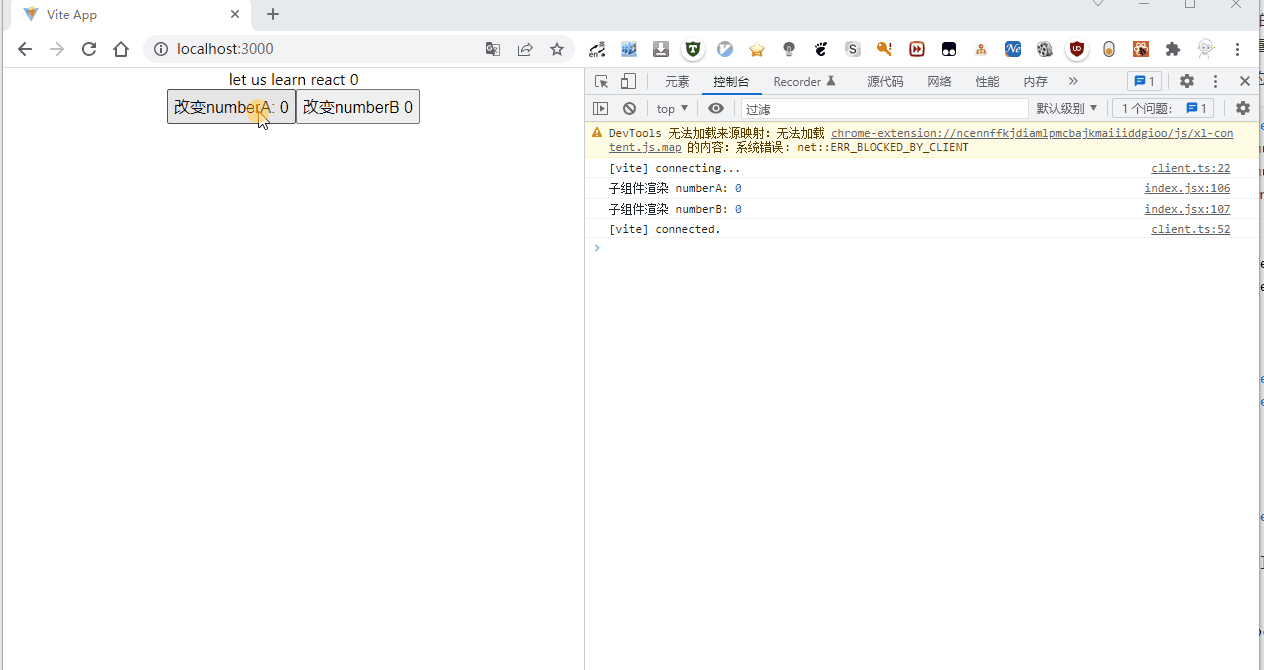This screenshot has height=670, width=1264.
Task: Open DevTools settings gear
Action: coord(1187,82)
